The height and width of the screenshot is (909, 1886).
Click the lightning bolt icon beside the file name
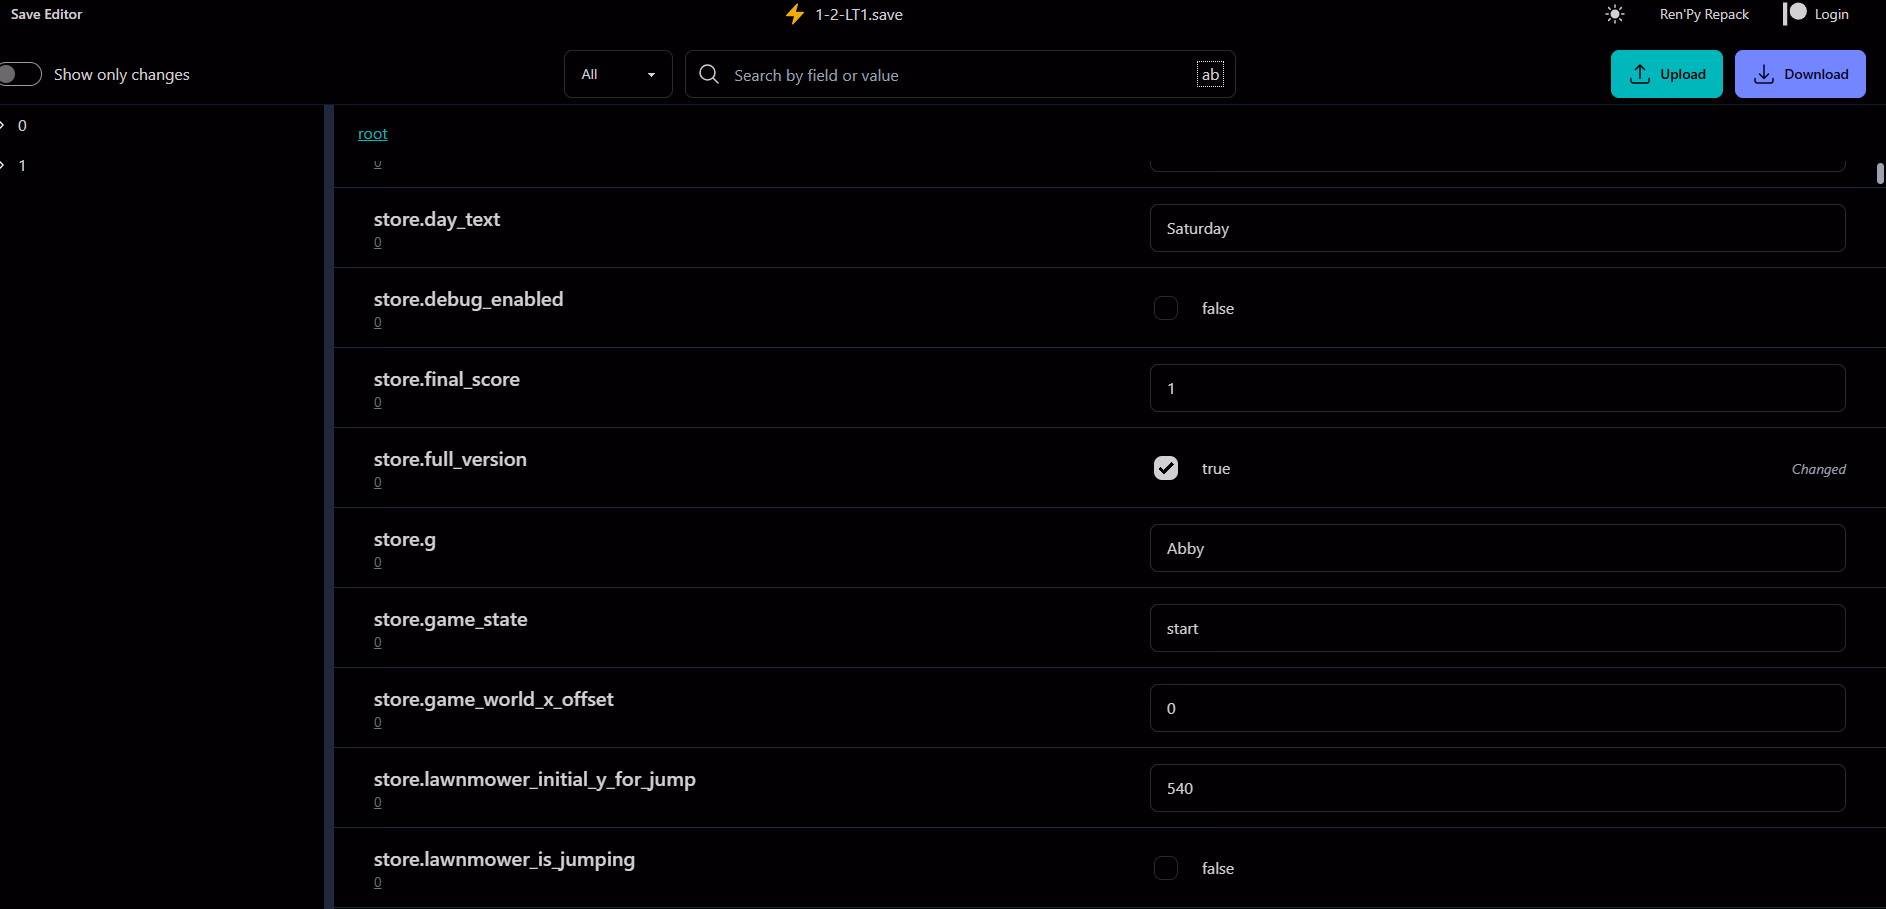pyautogui.click(x=795, y=14)
